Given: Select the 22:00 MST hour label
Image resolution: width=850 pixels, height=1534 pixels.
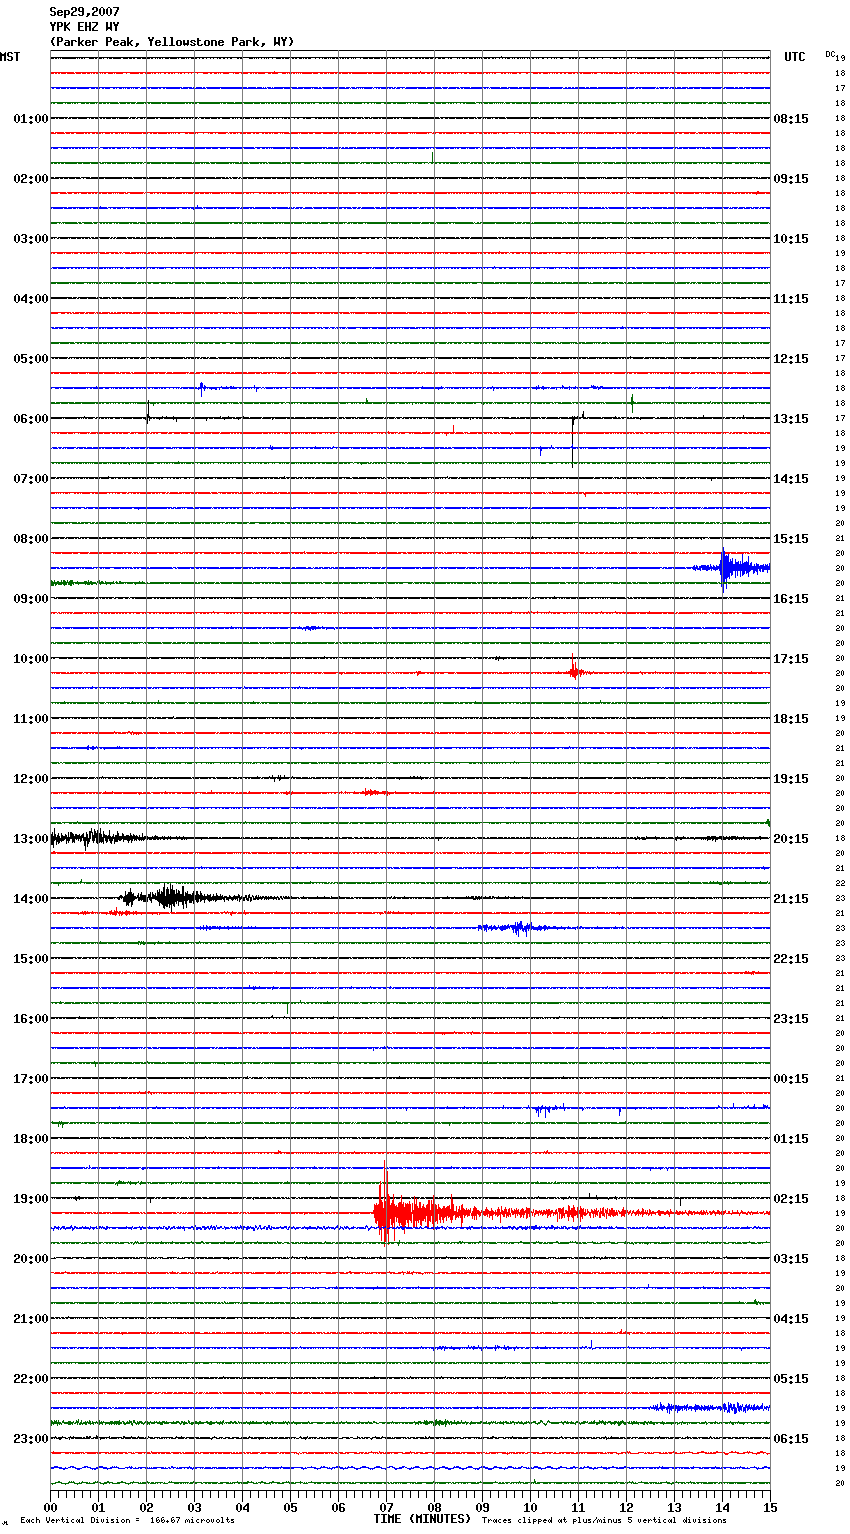Looking at the screenshot, I should [31, 1379].
